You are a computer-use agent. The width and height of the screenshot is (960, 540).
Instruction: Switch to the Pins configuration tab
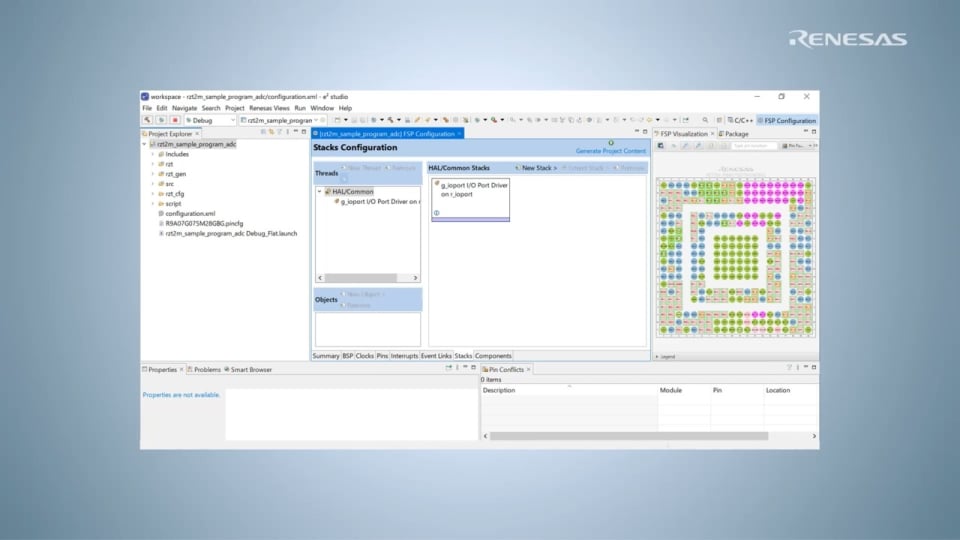coord(382,356)
